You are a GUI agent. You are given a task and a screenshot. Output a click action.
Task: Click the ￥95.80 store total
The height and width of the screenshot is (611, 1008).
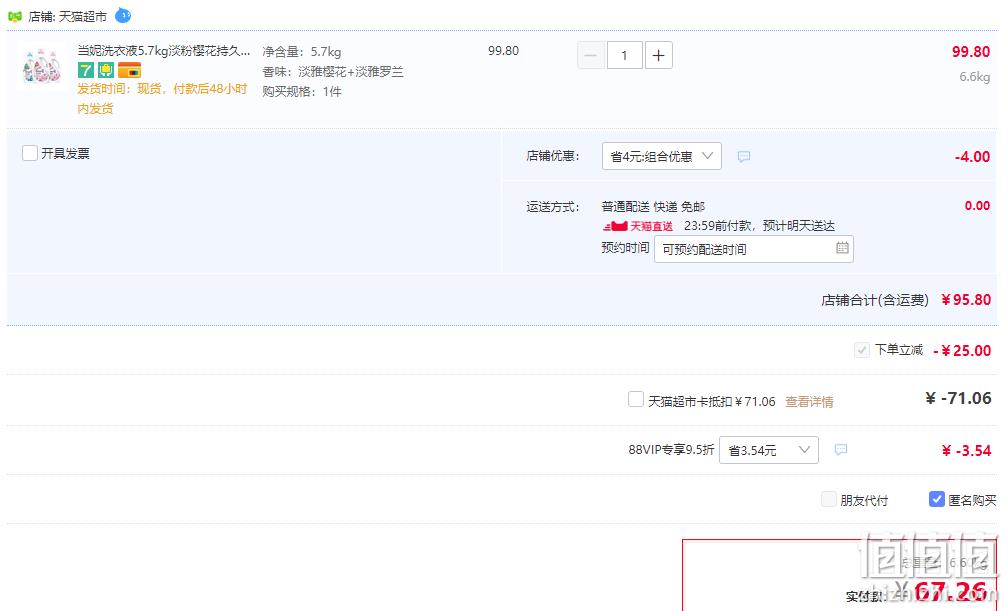966,300
